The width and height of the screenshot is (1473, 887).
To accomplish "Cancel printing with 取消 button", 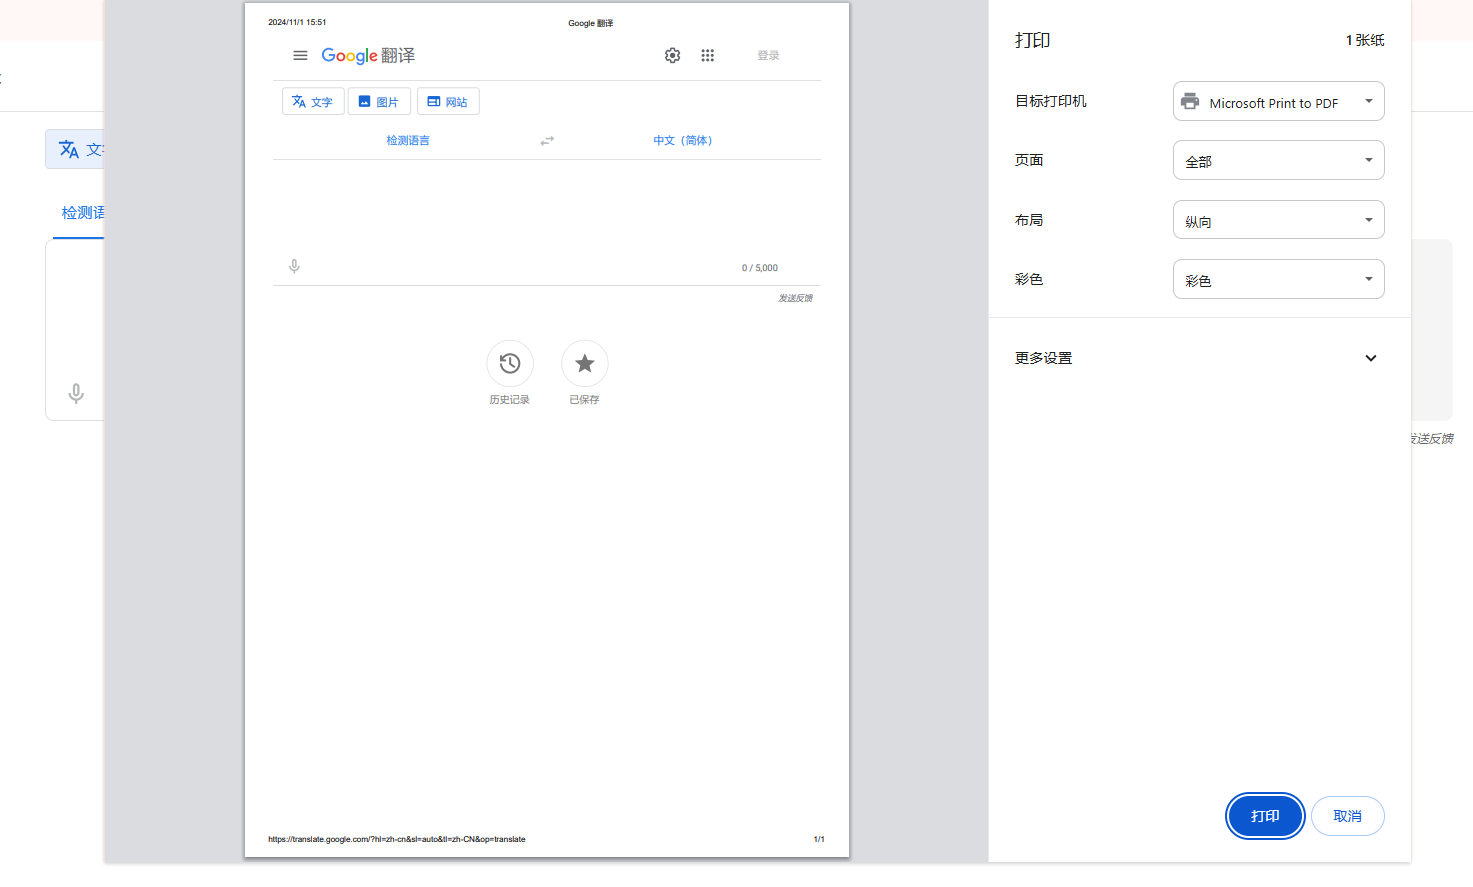I will point(1348,816).
